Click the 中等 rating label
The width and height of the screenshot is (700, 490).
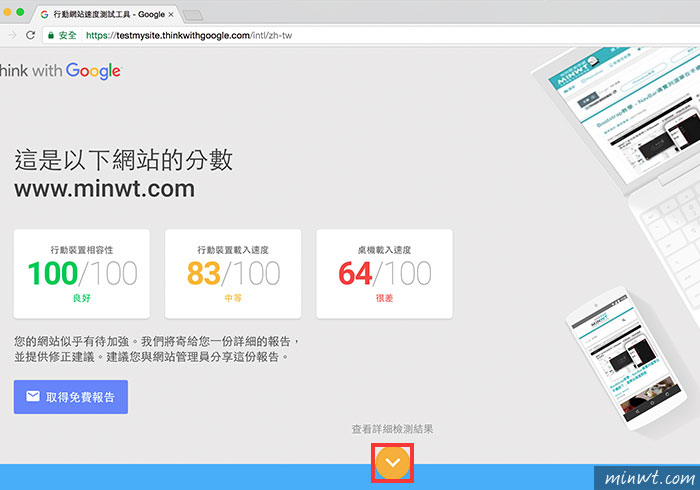click(233, 298)
